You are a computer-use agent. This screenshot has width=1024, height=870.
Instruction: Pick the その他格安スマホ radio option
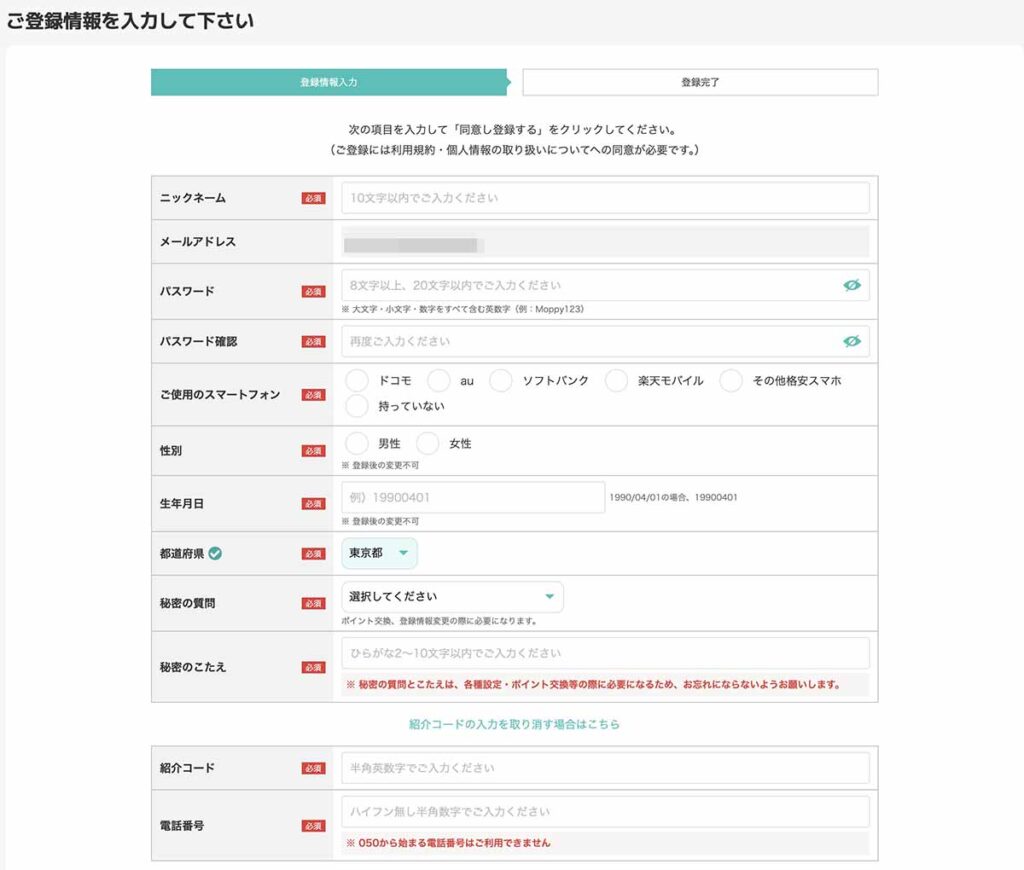coord(731,381)
